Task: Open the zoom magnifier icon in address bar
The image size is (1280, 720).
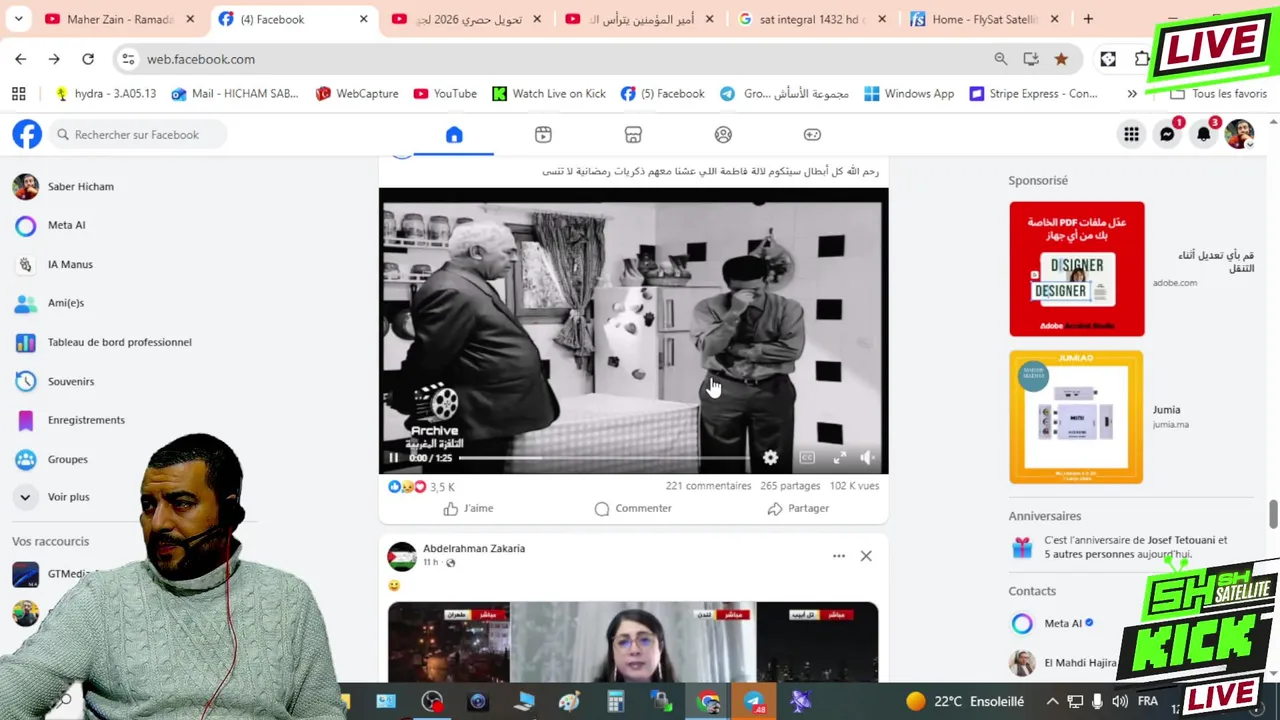Action: click(1001, 59)
